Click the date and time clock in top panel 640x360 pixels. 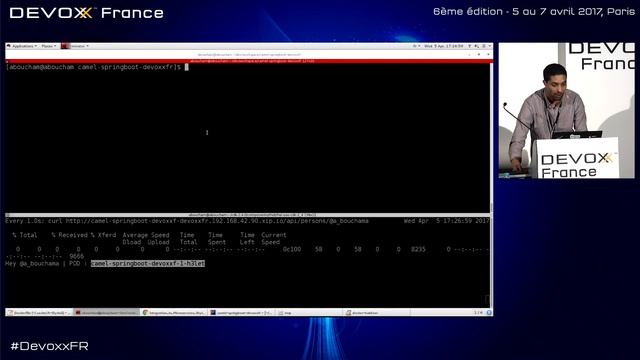pos(444,46)
